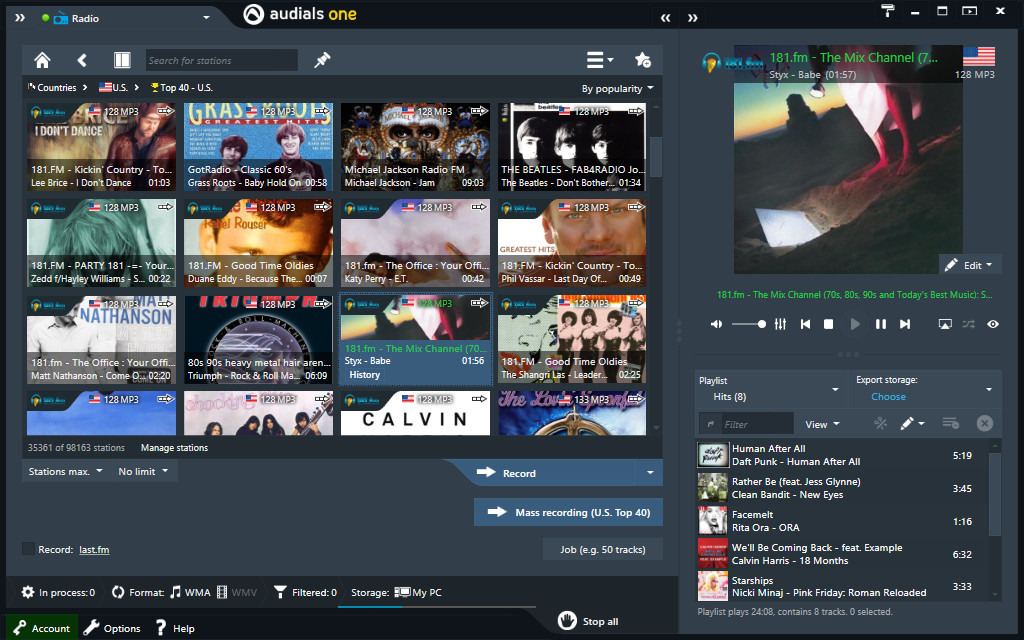This screenshot has width=1024, height=640.
Task: Open the favorites star in the toolbar
Action: [x=643, y=60]
